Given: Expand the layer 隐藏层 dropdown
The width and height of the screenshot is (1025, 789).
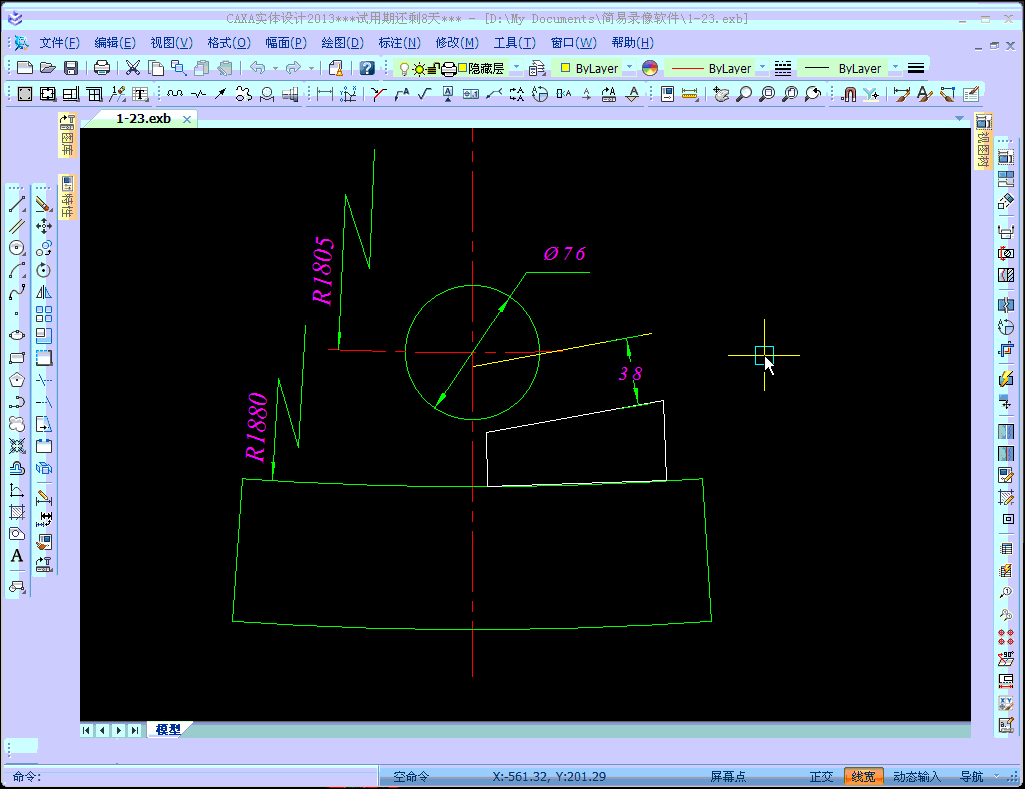Looking at the screenshot, I should [x=517, y=68].
